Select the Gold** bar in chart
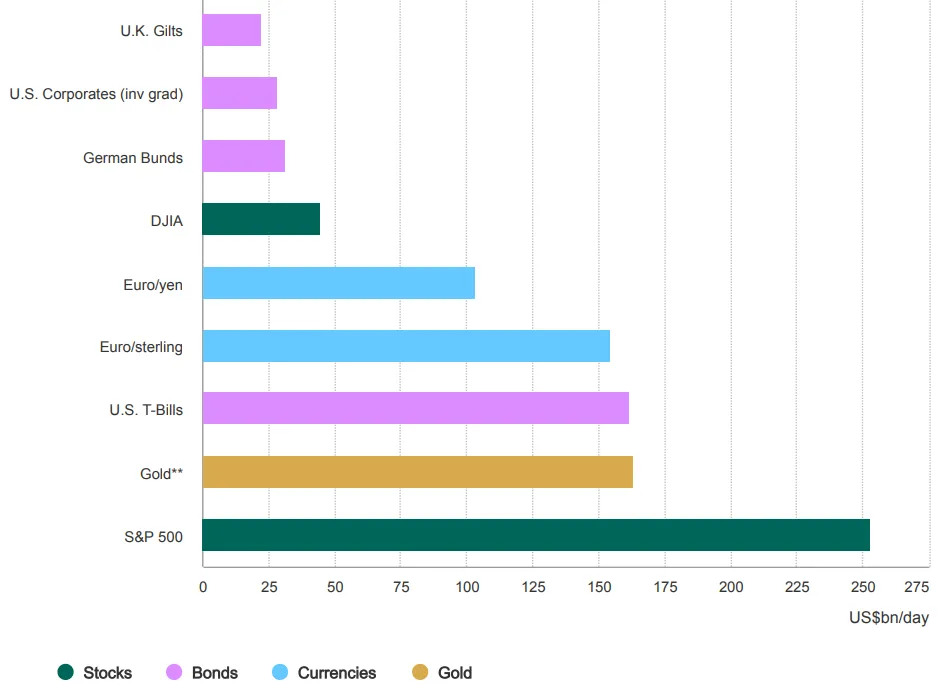Screen dimensions: 946x690 click(417, 472)
